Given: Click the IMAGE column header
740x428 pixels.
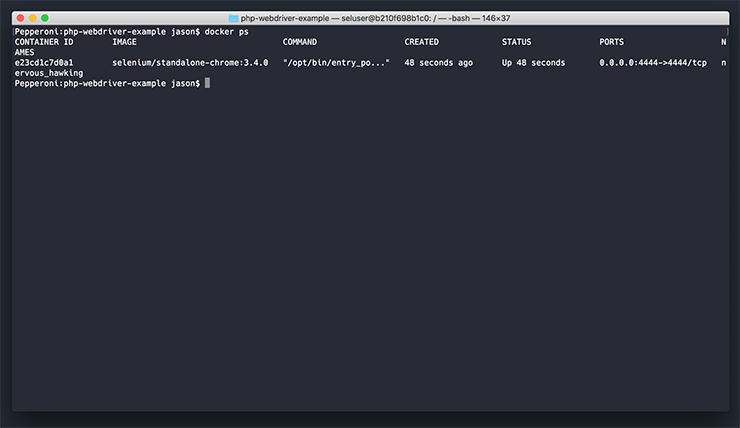Looking at the screenshot, I should (125, 42).
